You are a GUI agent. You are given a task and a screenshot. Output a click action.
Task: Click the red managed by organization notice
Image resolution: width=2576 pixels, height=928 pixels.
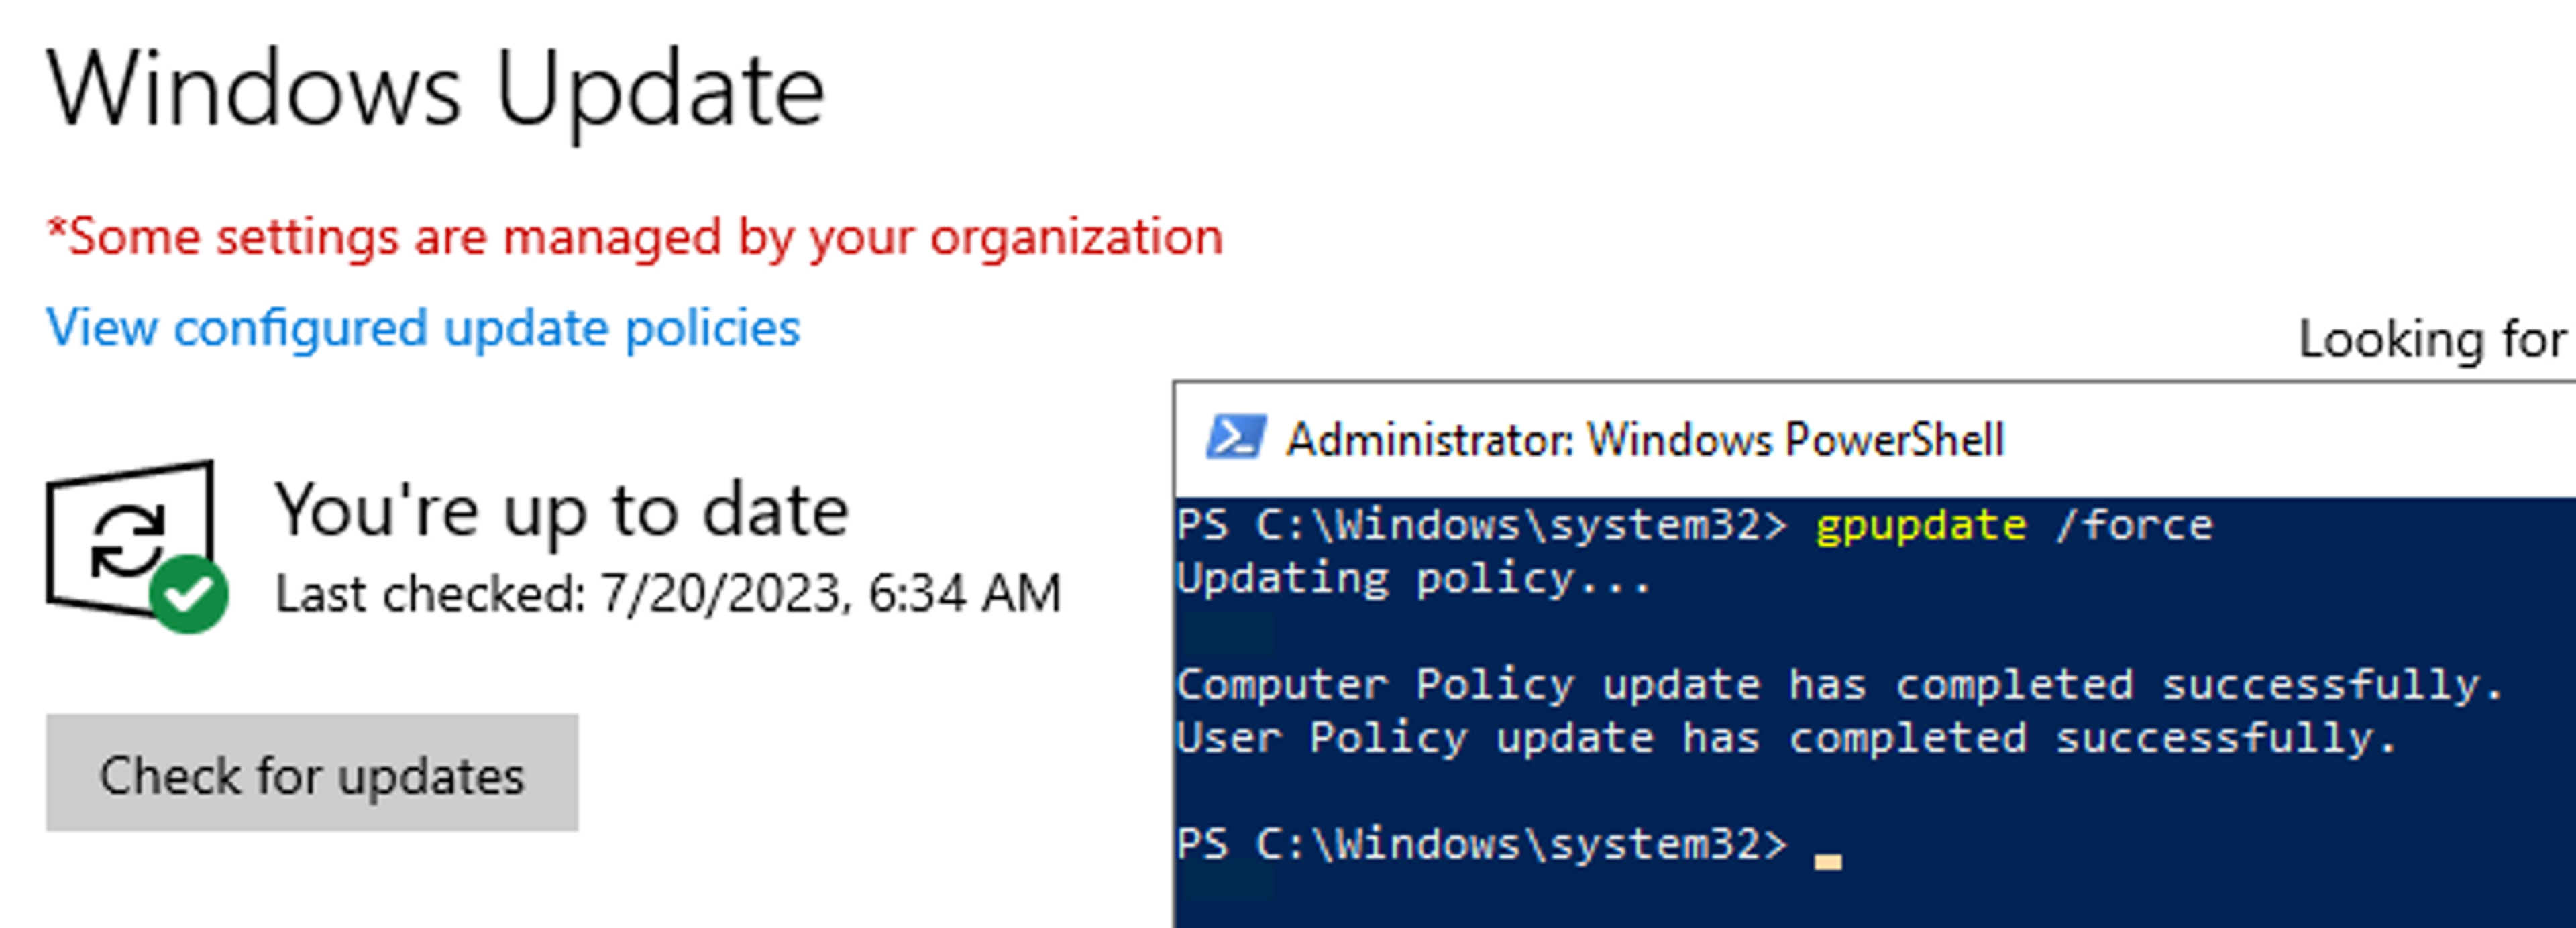[x=635, y=238]
